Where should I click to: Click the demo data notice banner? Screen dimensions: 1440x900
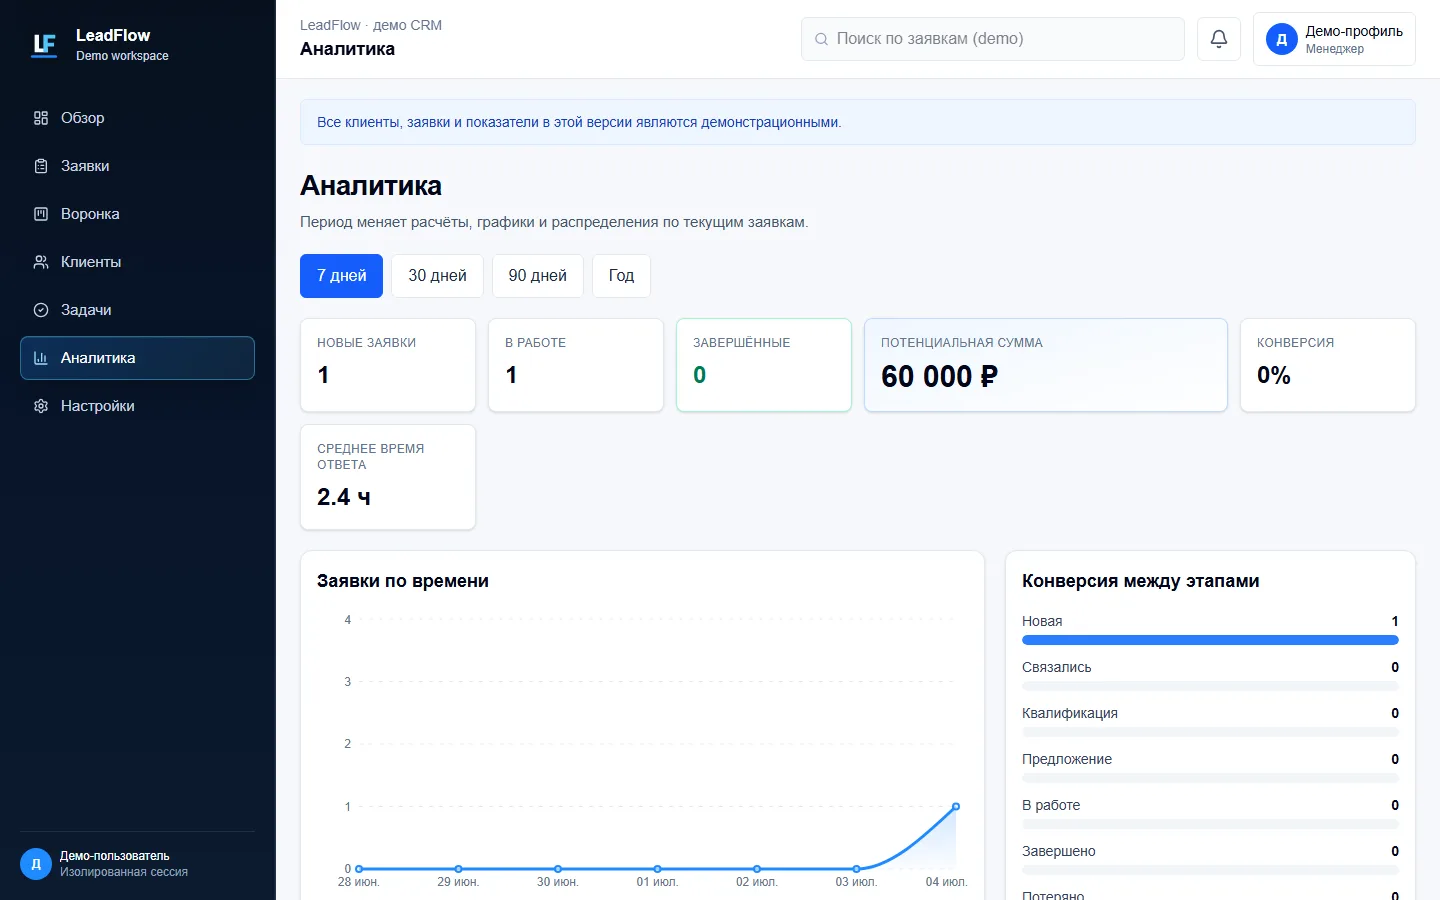click(858, 122)
